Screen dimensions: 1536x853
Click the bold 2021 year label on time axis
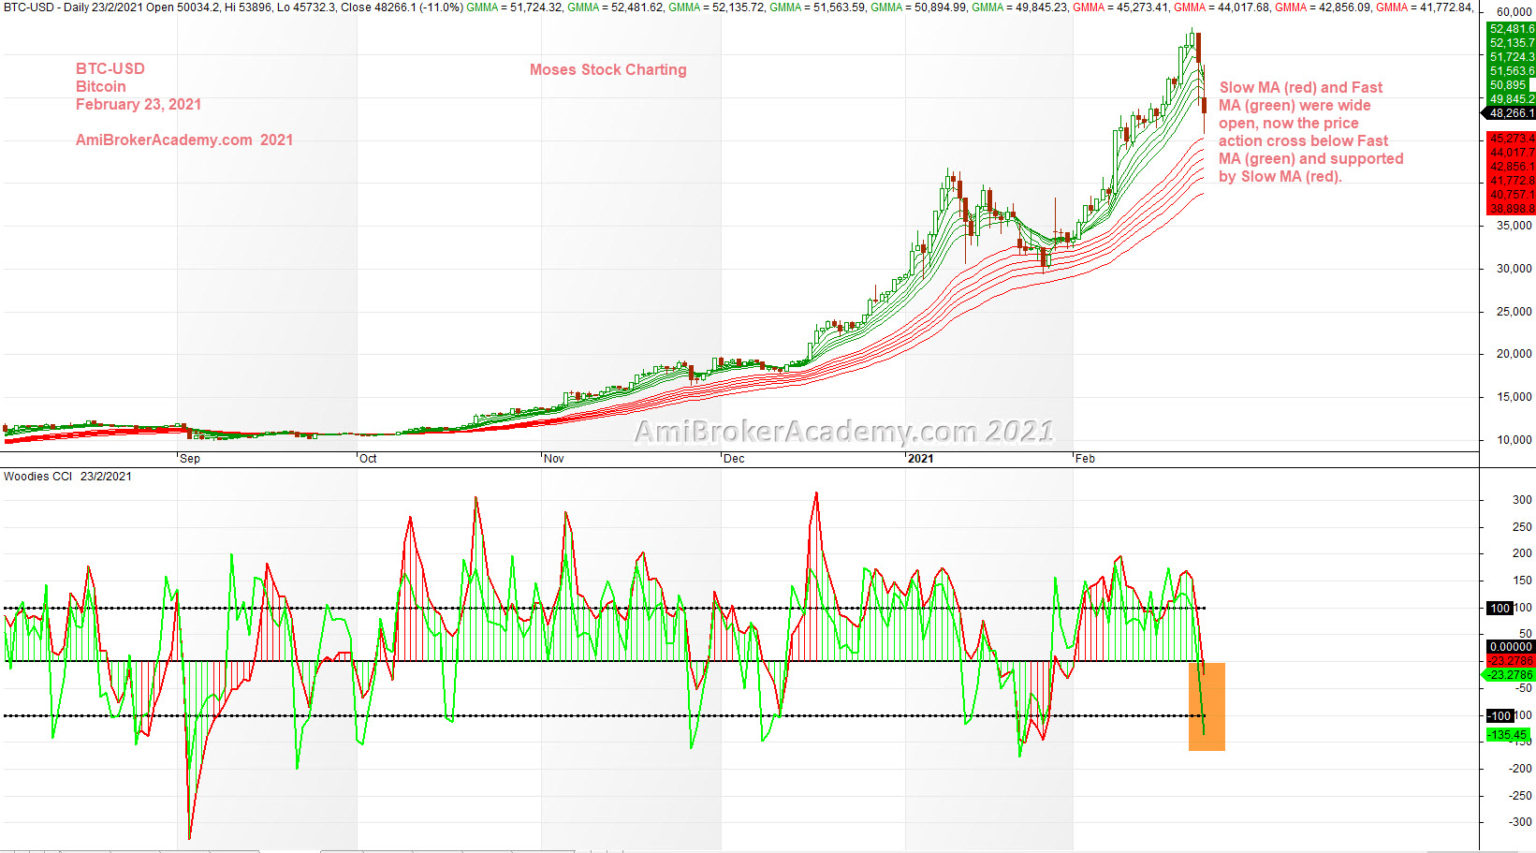coord(920,459)
